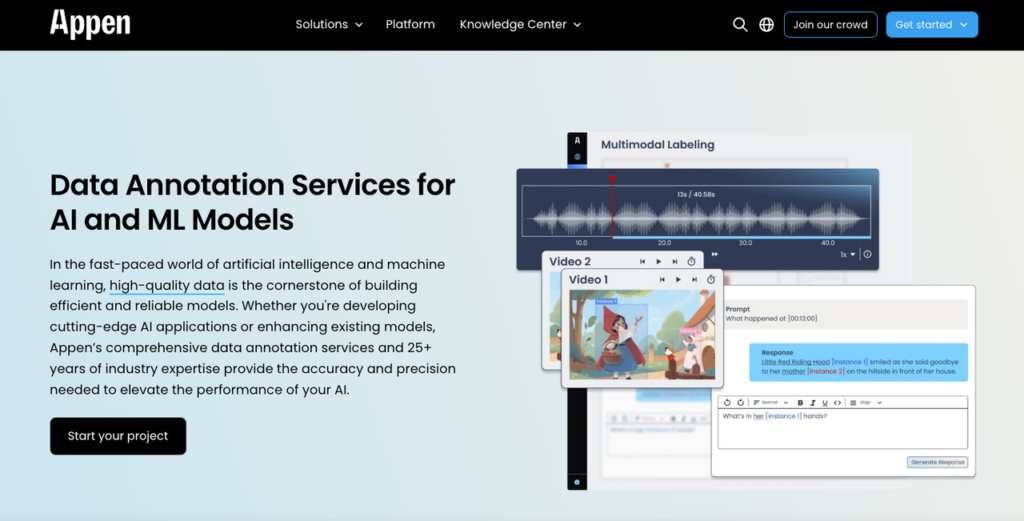The image size is (1024, 521).
Task: Click the undo icon in response editor
Action: 727,403
